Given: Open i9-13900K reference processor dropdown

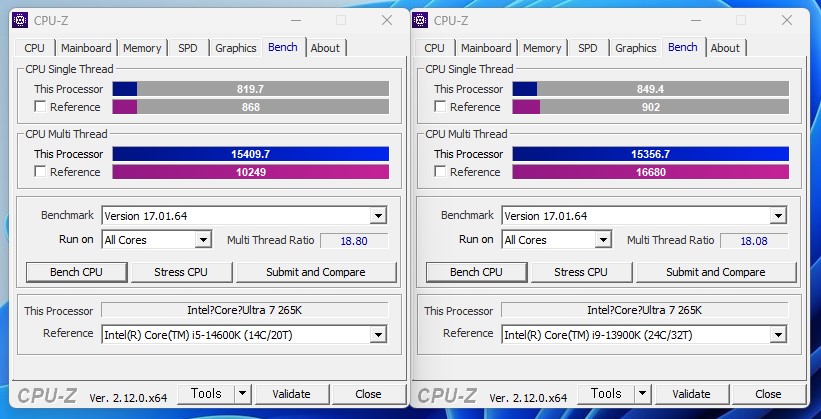Looking at the screenshot, I should tap(778, 335).
